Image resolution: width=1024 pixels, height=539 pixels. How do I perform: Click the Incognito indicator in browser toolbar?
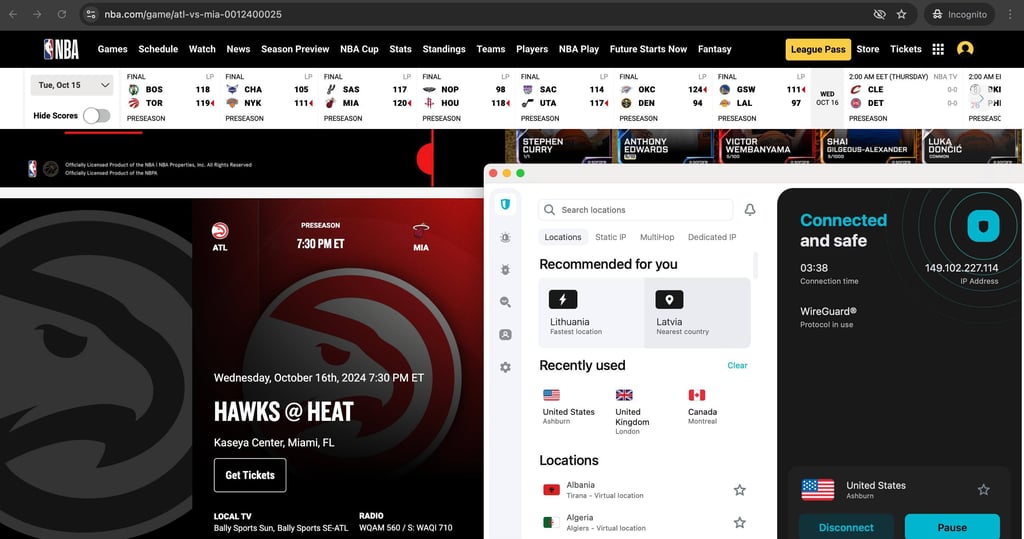coord(959,14)
